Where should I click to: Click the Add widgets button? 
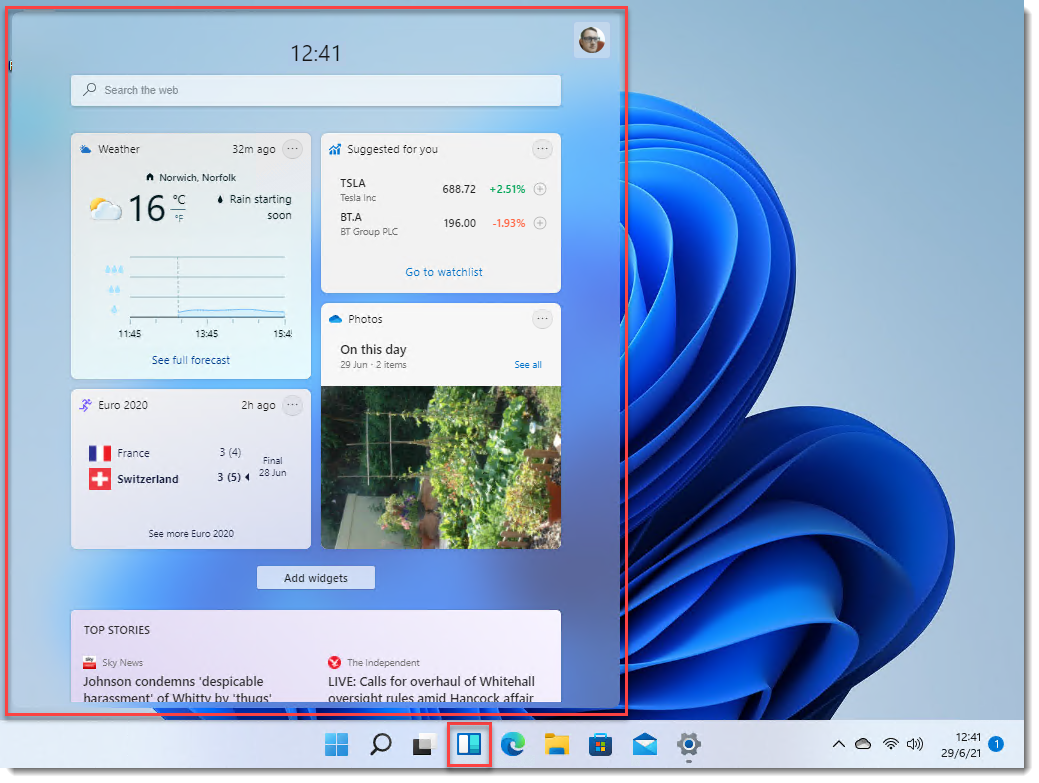click(x=315, y=577)
